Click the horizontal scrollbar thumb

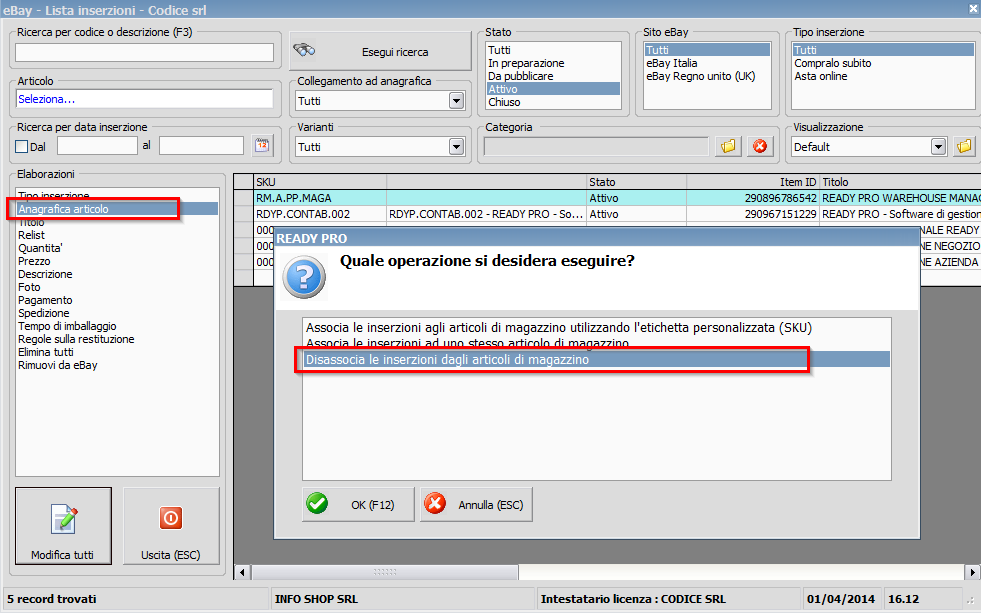385,572
